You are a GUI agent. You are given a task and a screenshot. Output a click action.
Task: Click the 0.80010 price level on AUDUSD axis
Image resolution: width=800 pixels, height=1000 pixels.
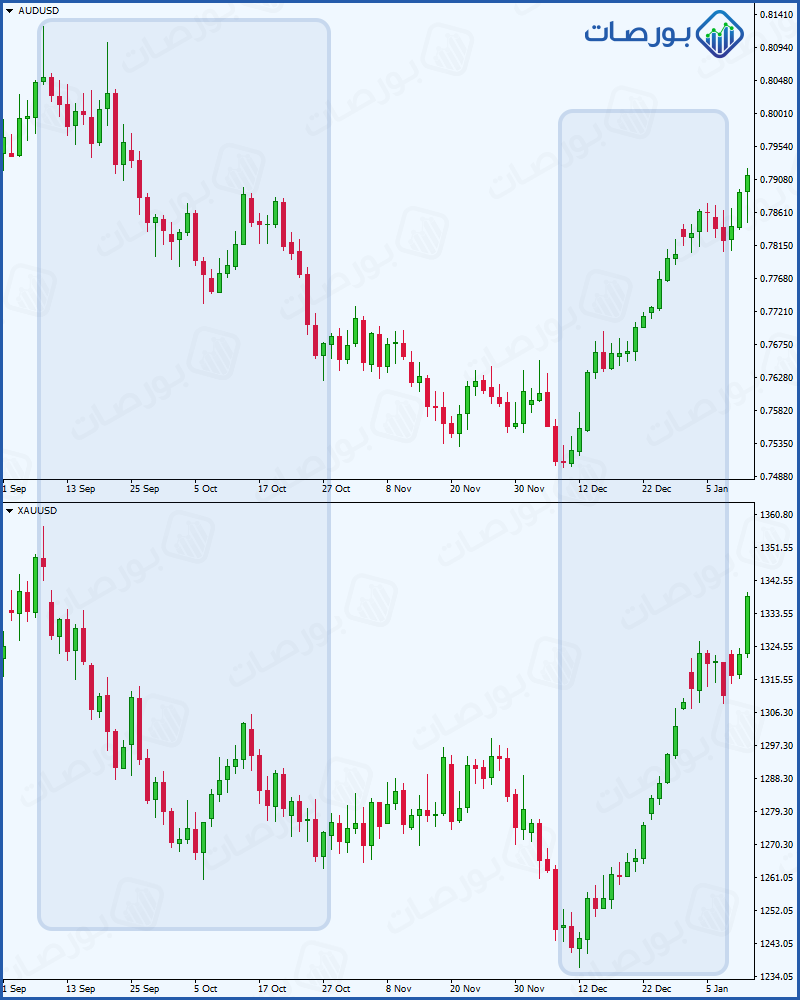coord(775,114)
